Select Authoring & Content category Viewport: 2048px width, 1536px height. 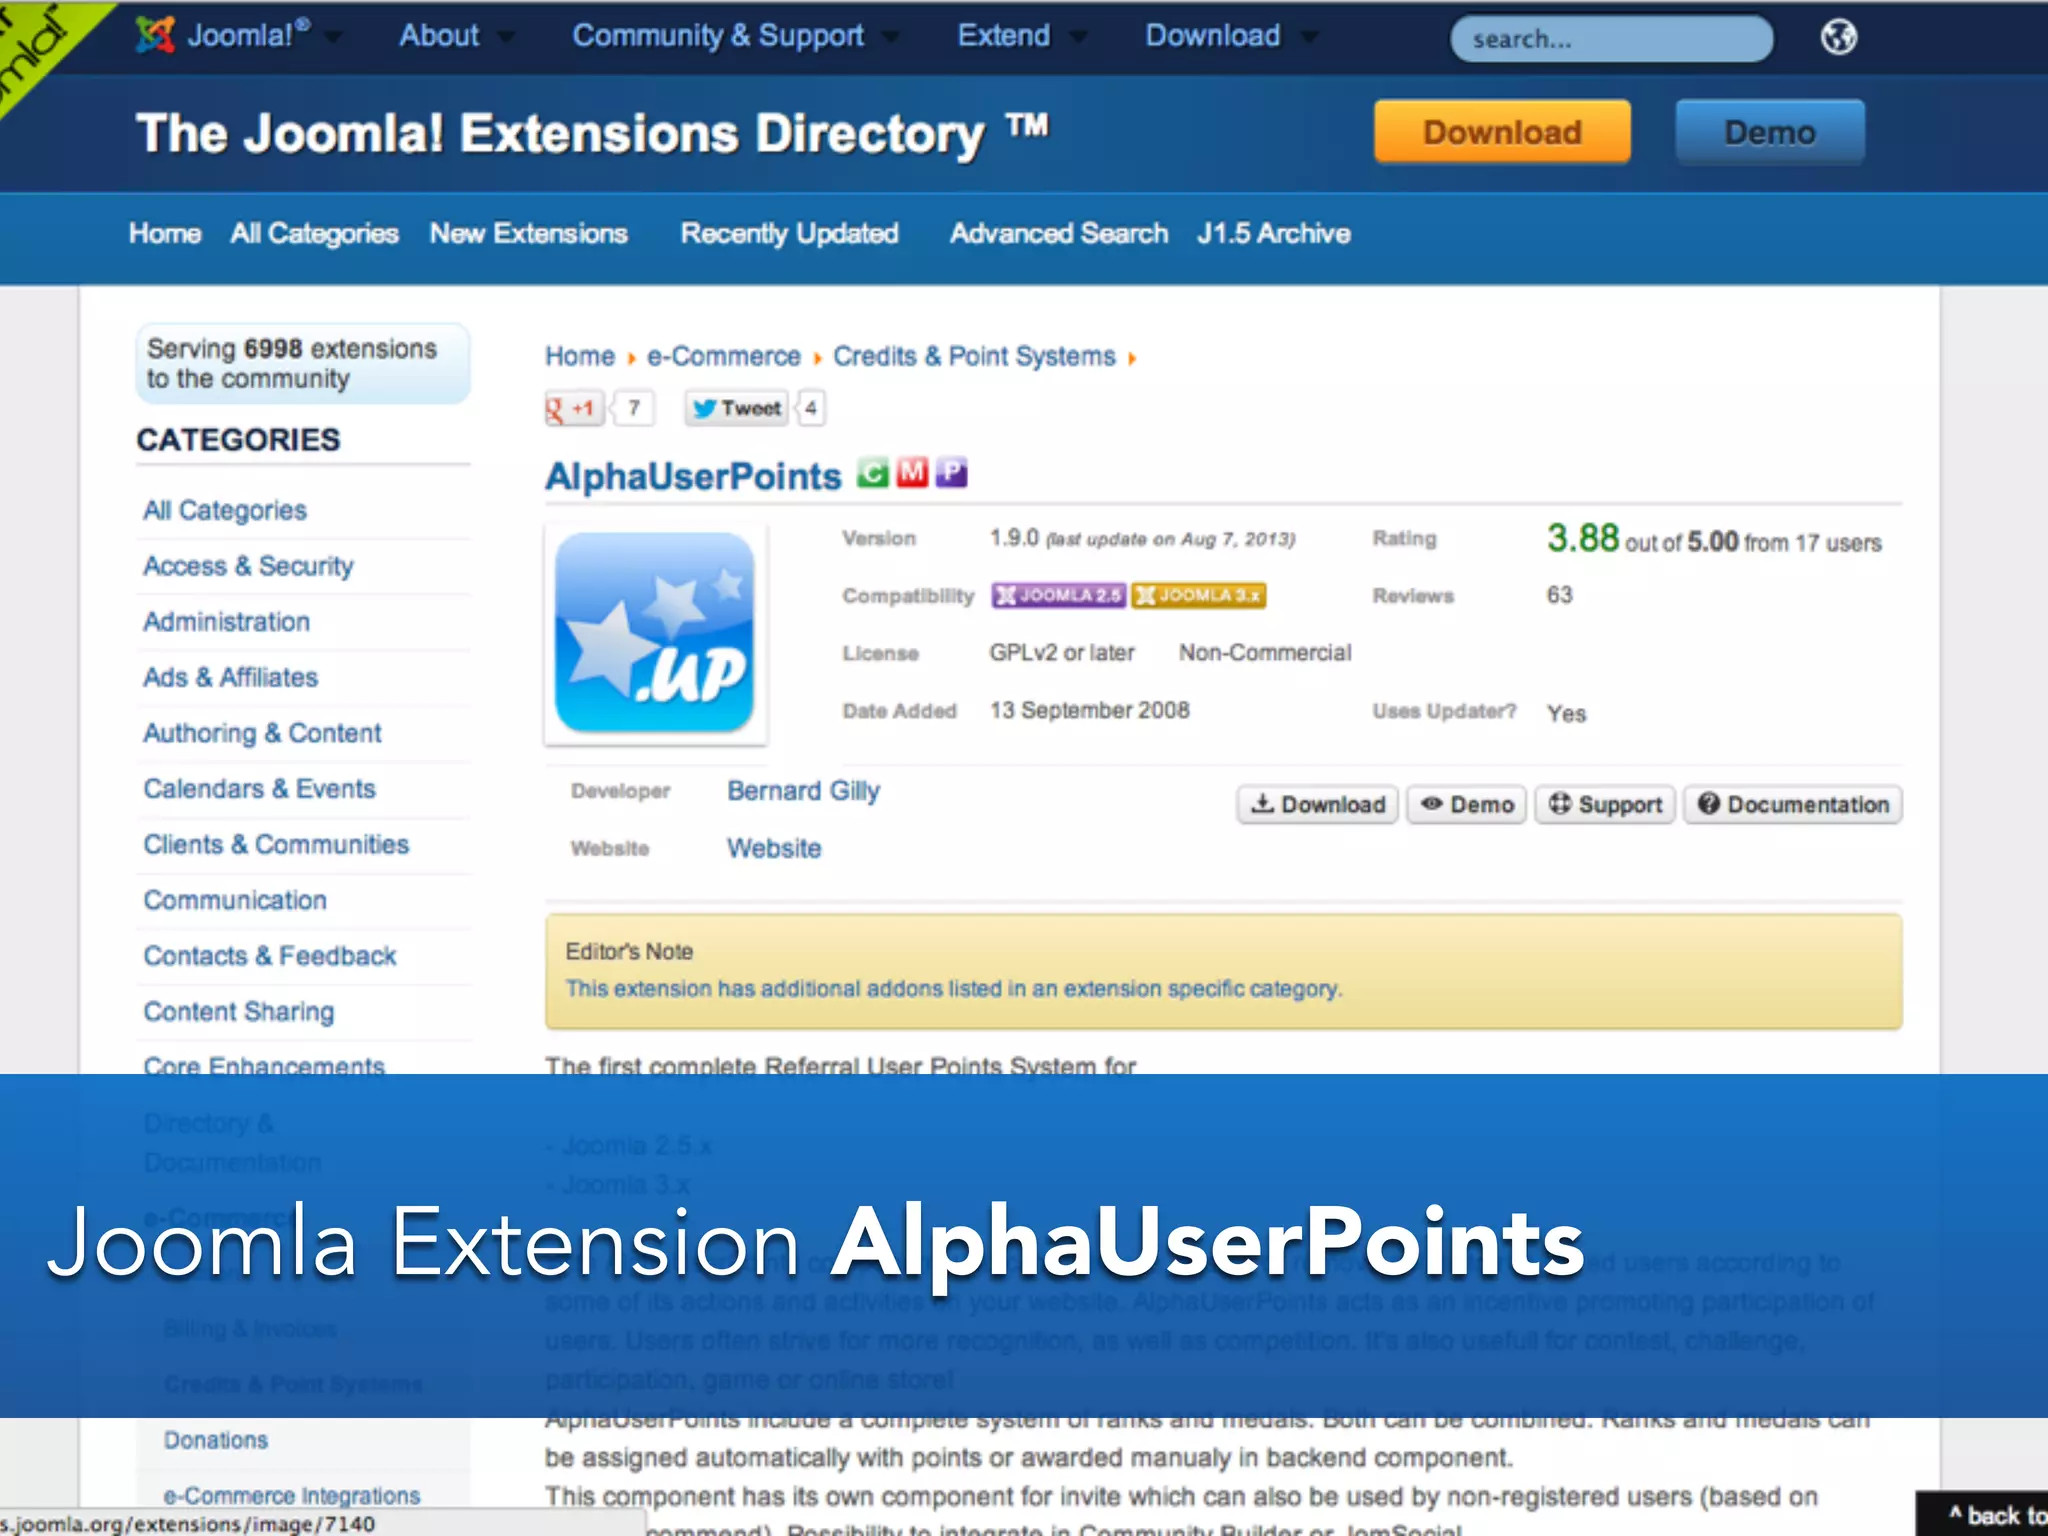(262, 733)
